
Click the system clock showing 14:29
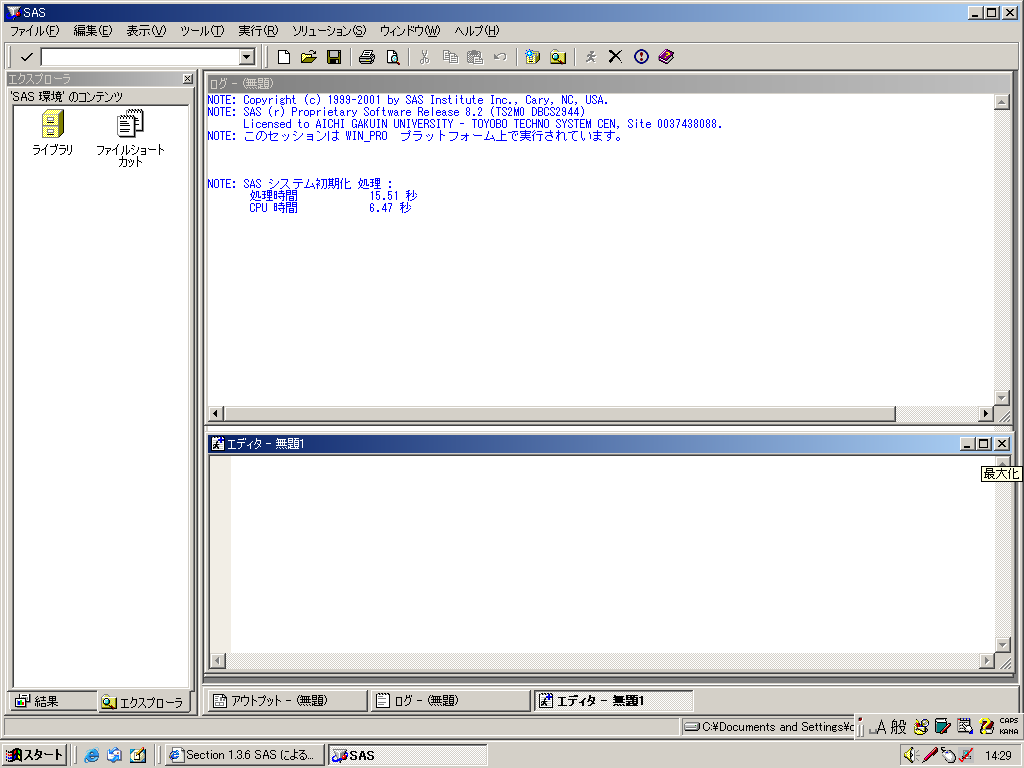(998, 756)
